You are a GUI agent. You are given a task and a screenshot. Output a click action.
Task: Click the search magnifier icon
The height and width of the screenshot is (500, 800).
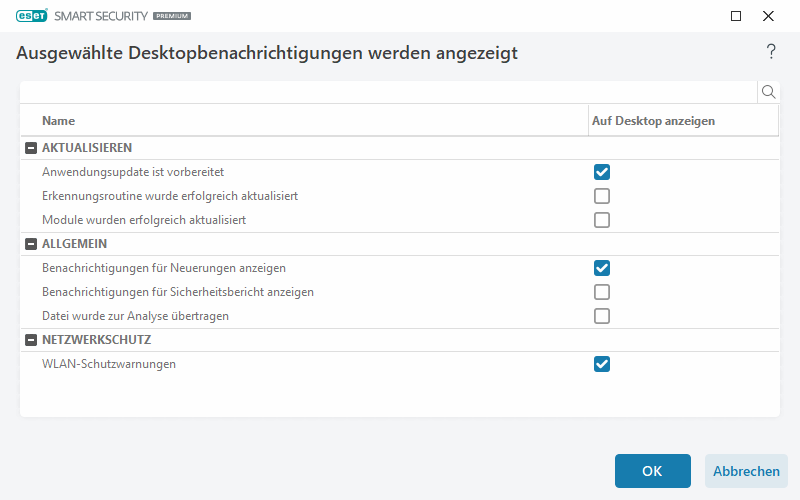(x=769, y=92)
